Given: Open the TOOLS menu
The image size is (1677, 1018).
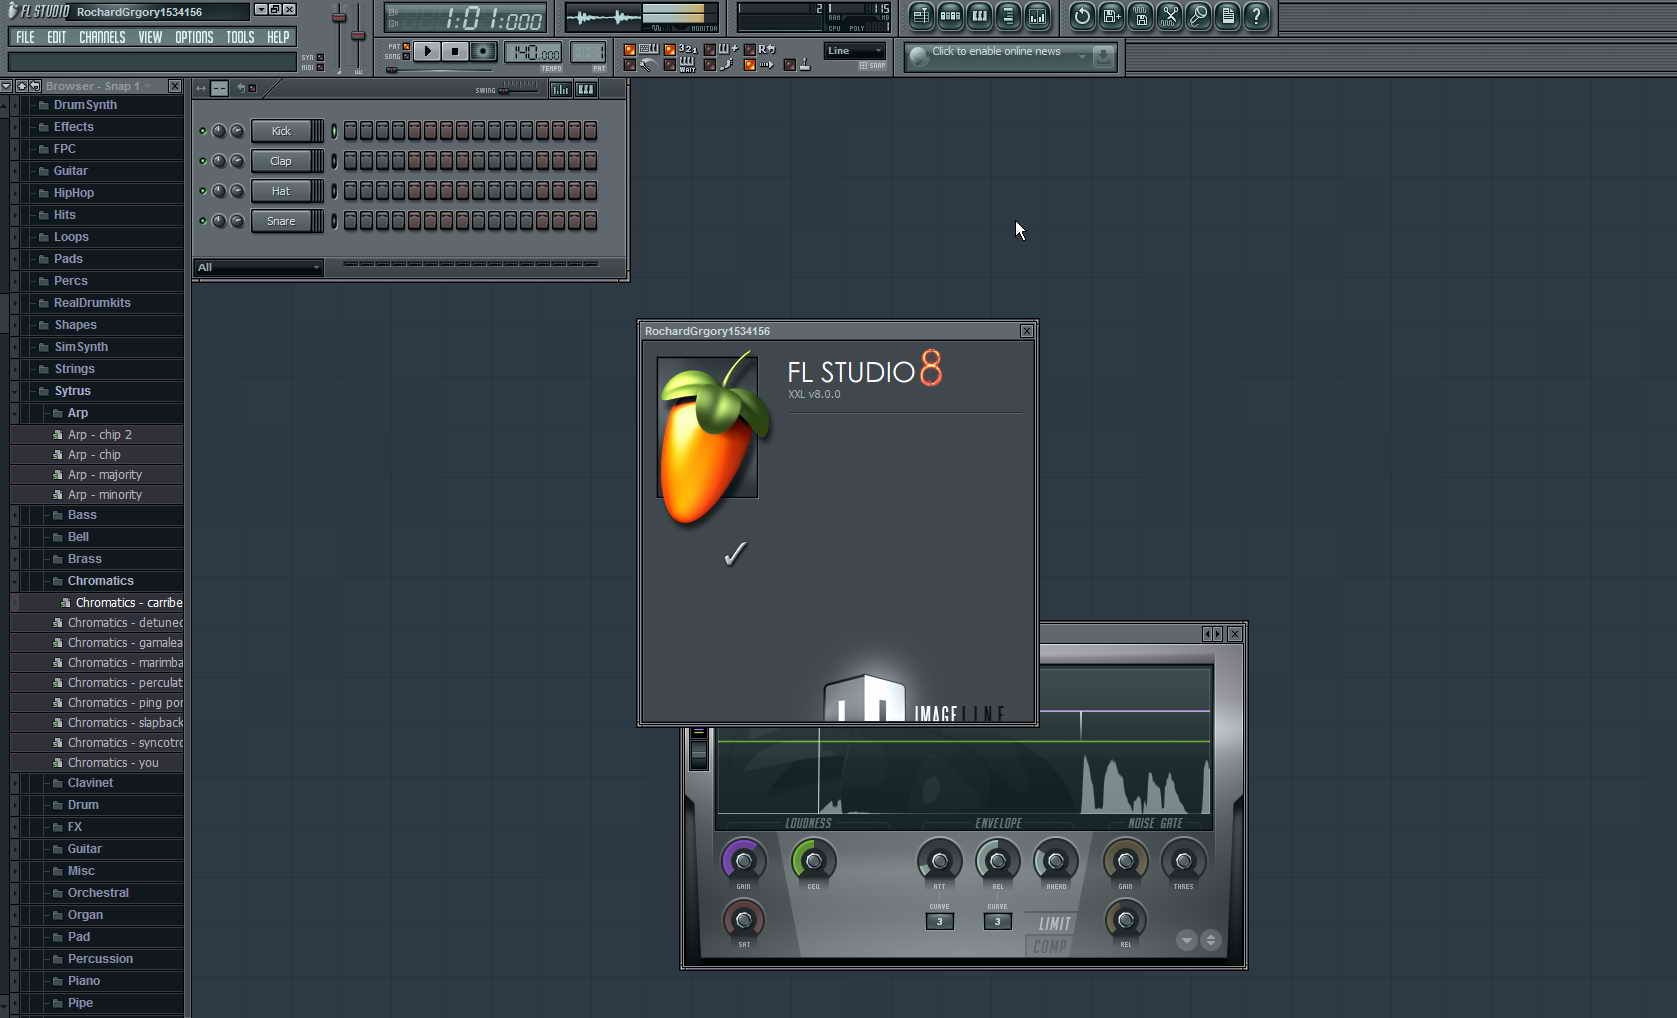Looking at the screenshot, I should pyautogui.click(x=240, y=37).
